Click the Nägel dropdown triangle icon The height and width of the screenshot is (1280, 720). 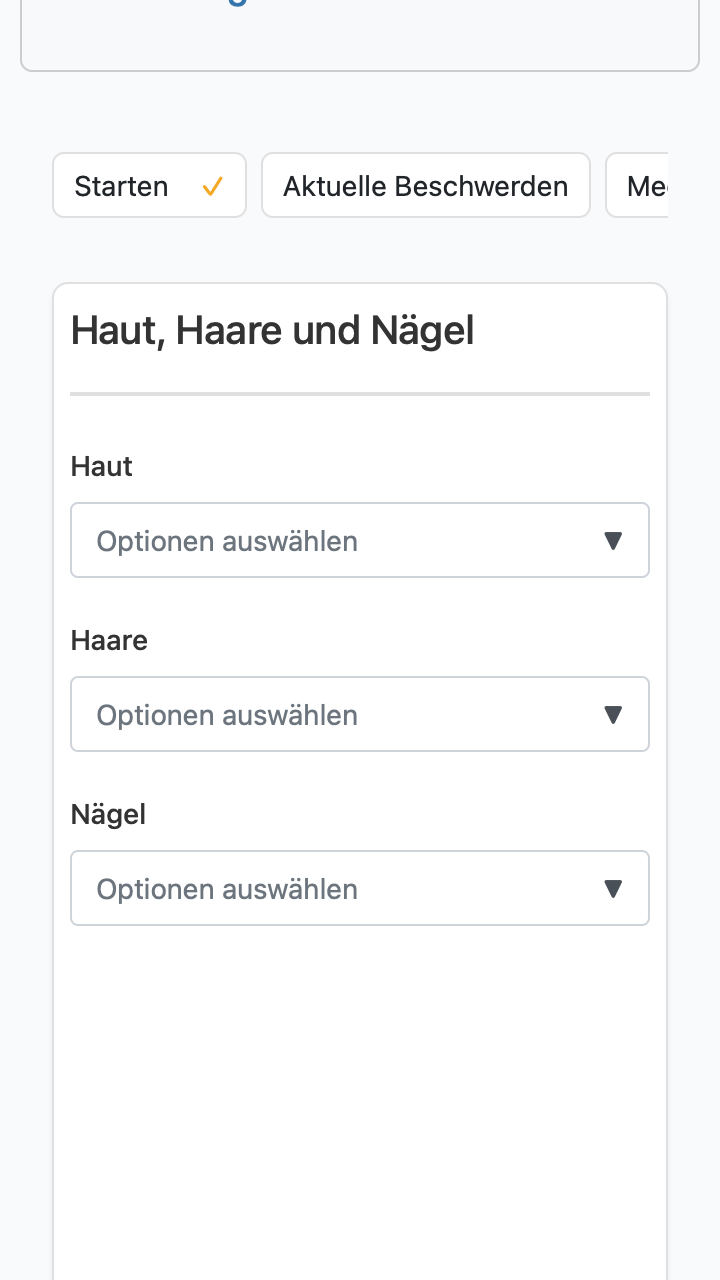pyautogui.click(x=614, y=889)
